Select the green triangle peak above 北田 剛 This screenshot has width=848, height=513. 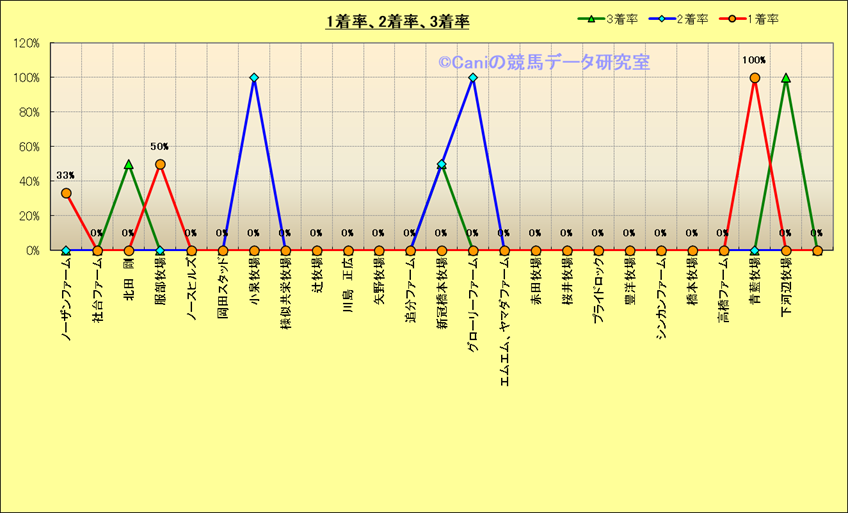pos(129,164)
